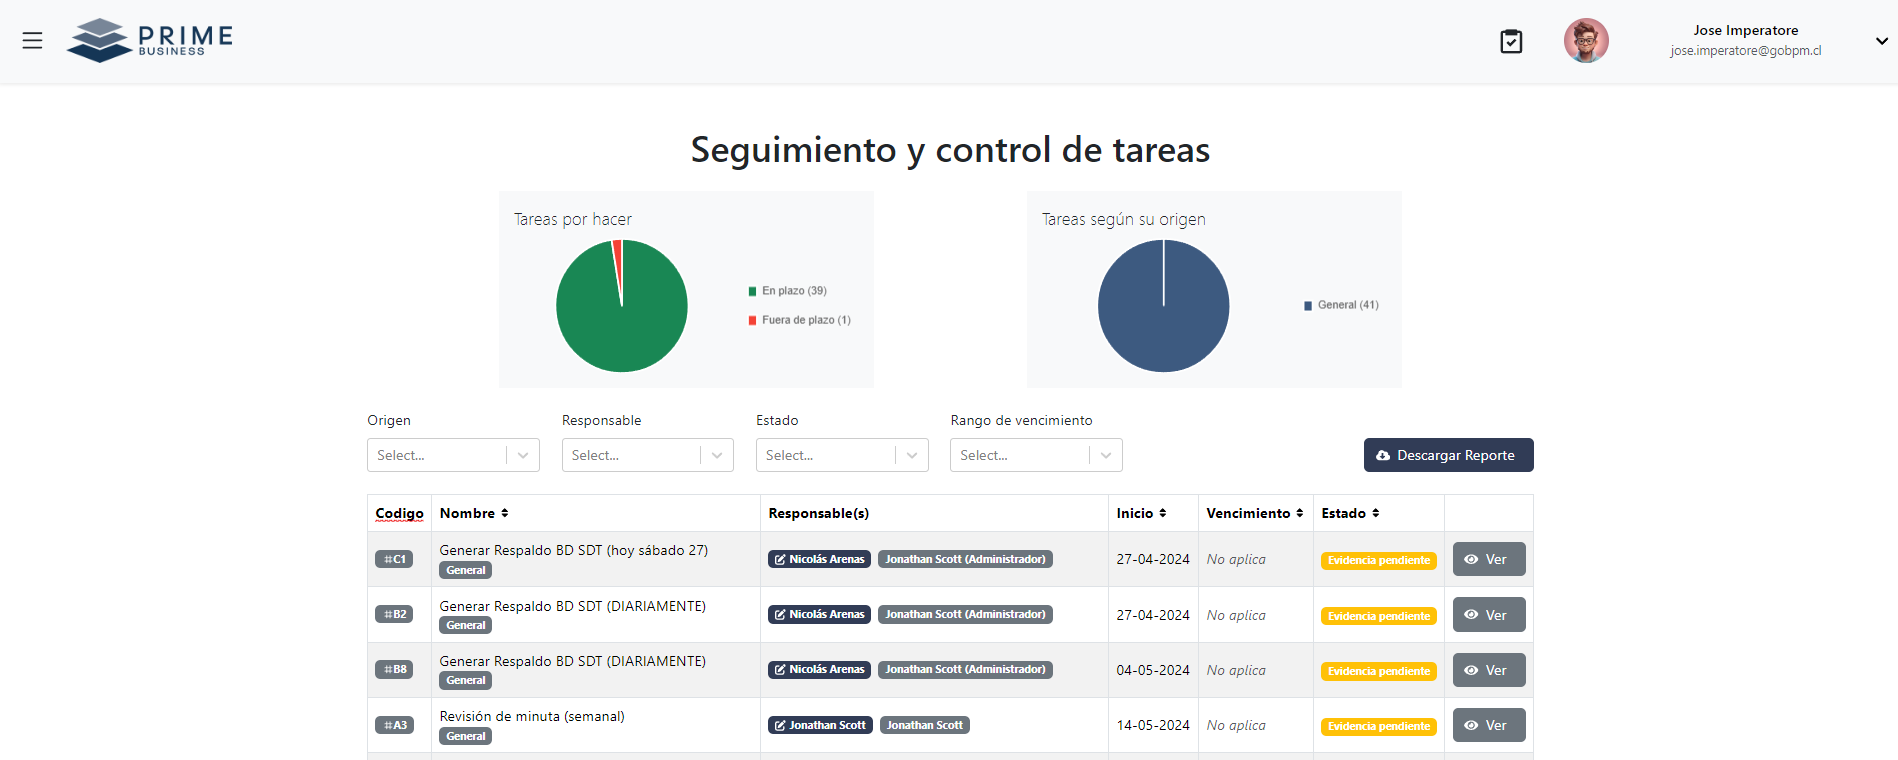Open the Origen filter dropdown
Viewport: 1898px width, 760px height.
(452, 455)
